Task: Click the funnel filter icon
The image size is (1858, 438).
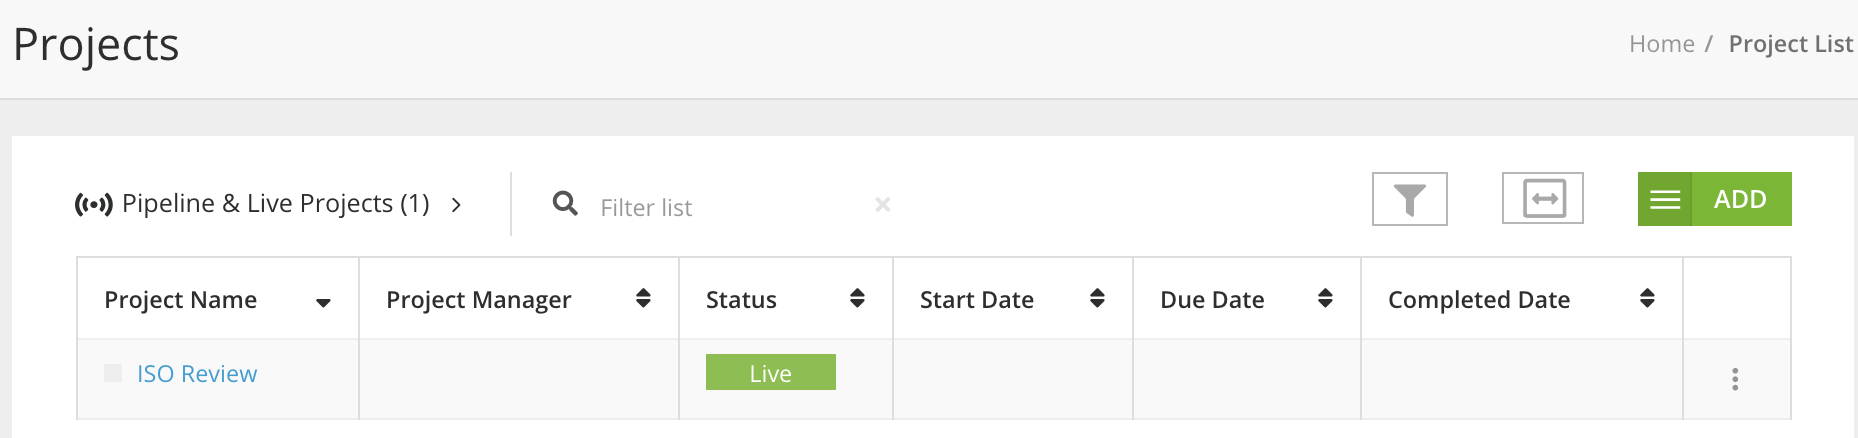Action: (1409, 200)
